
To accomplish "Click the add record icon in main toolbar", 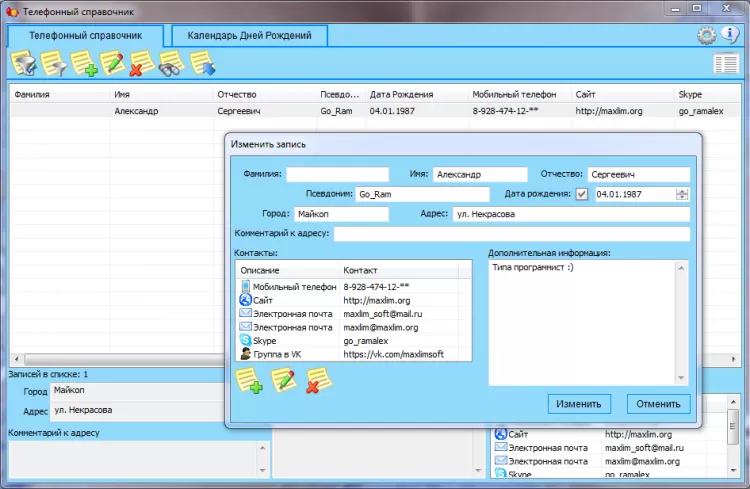I will 83,65.
